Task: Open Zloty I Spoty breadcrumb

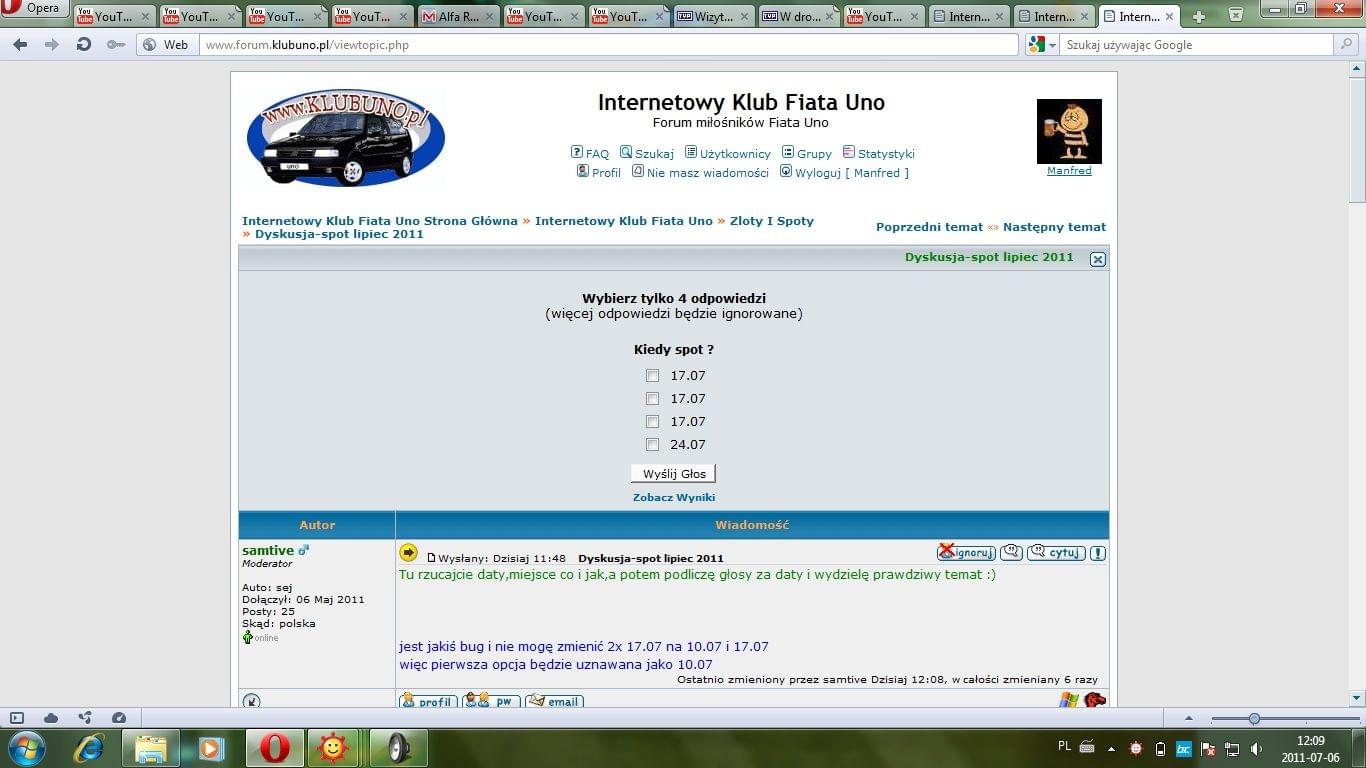Action: [x=772, y=221]
